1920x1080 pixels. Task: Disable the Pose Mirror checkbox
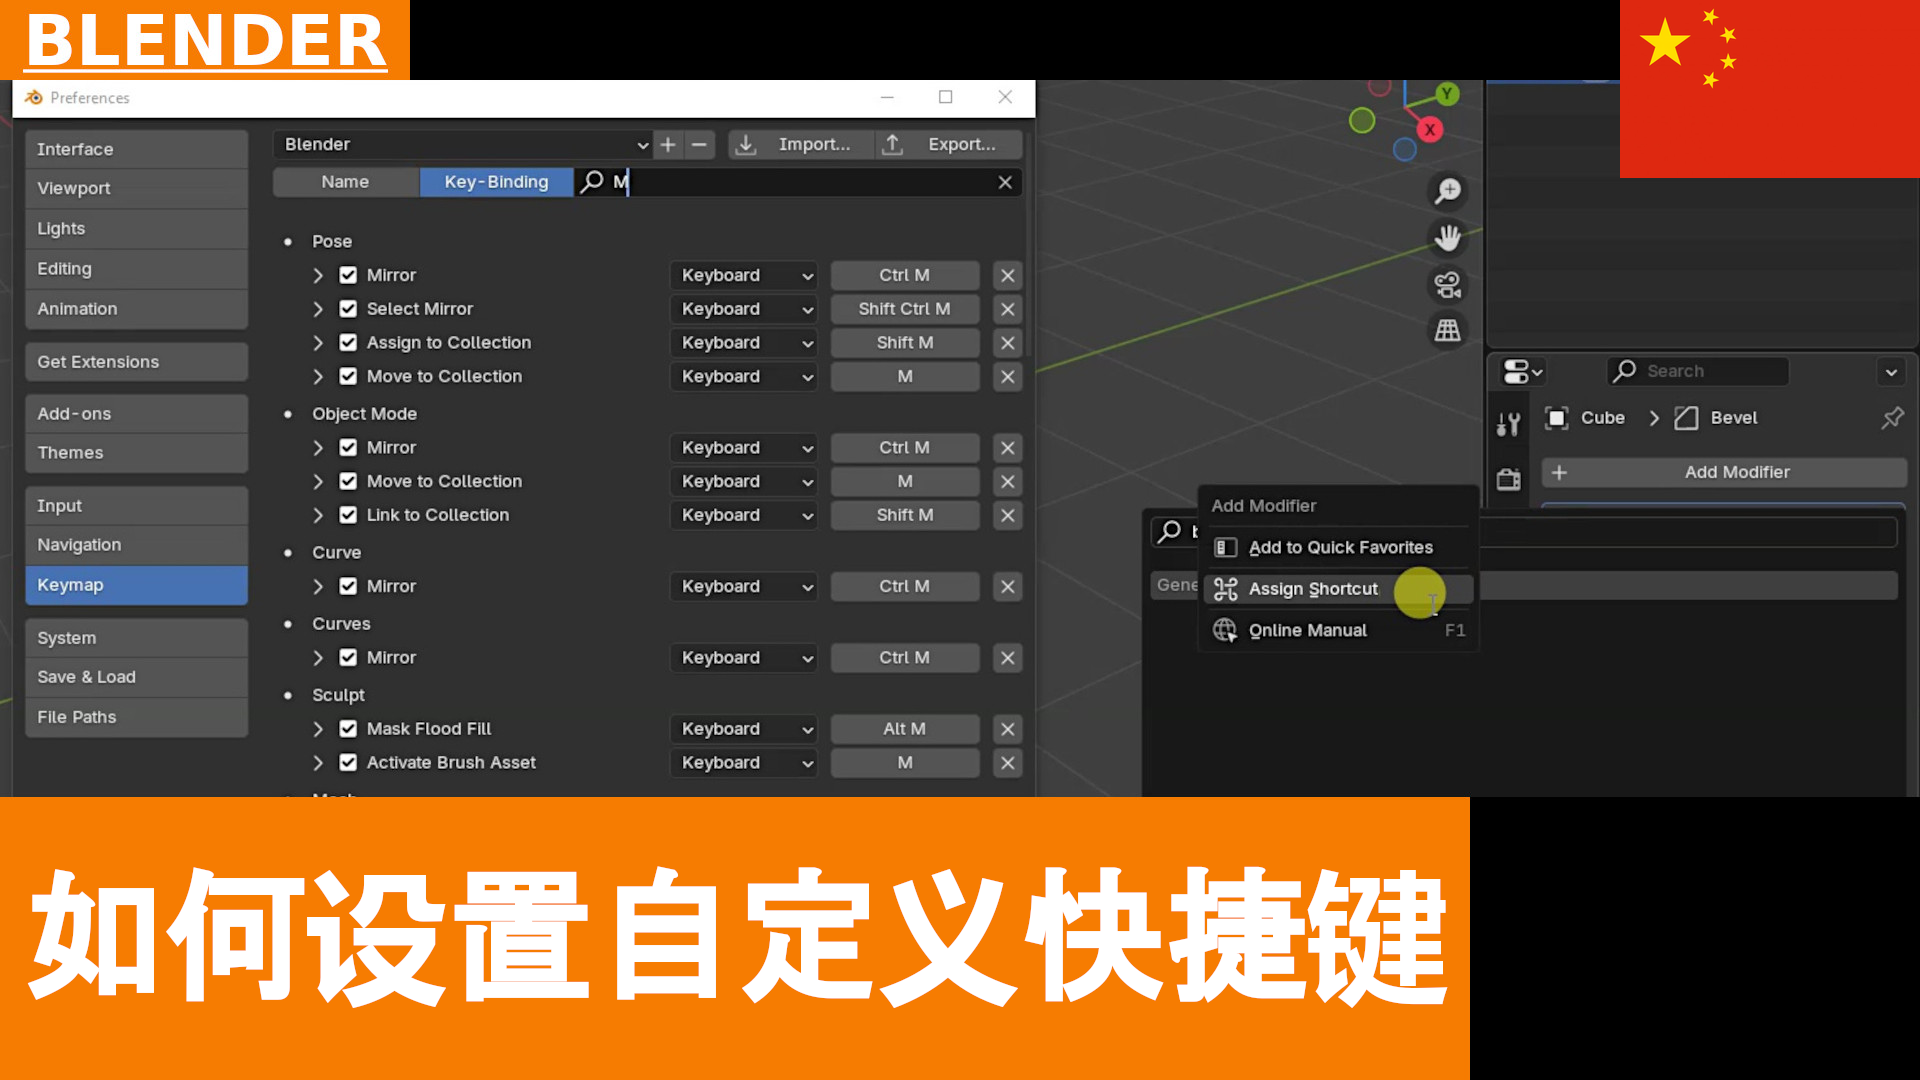tap(348, 275)
